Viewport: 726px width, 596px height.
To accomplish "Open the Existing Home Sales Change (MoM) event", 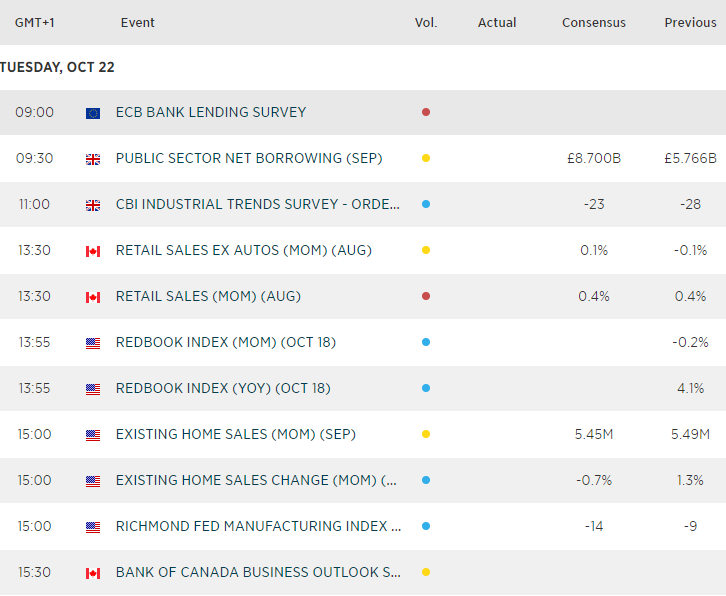I will pyautogui.click(x=256, y=480).
